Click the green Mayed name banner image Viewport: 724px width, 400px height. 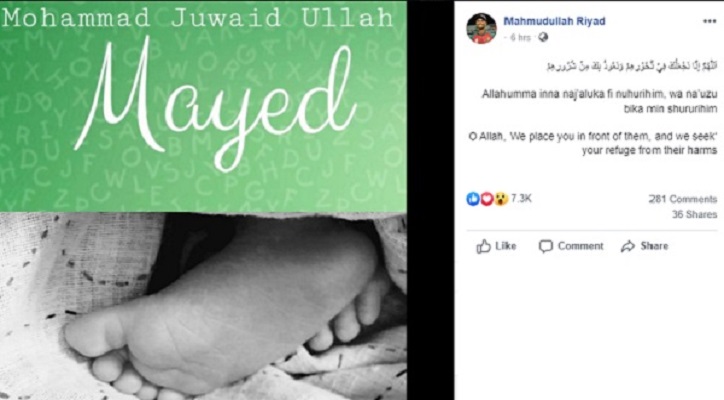click(x=203, y=106)
